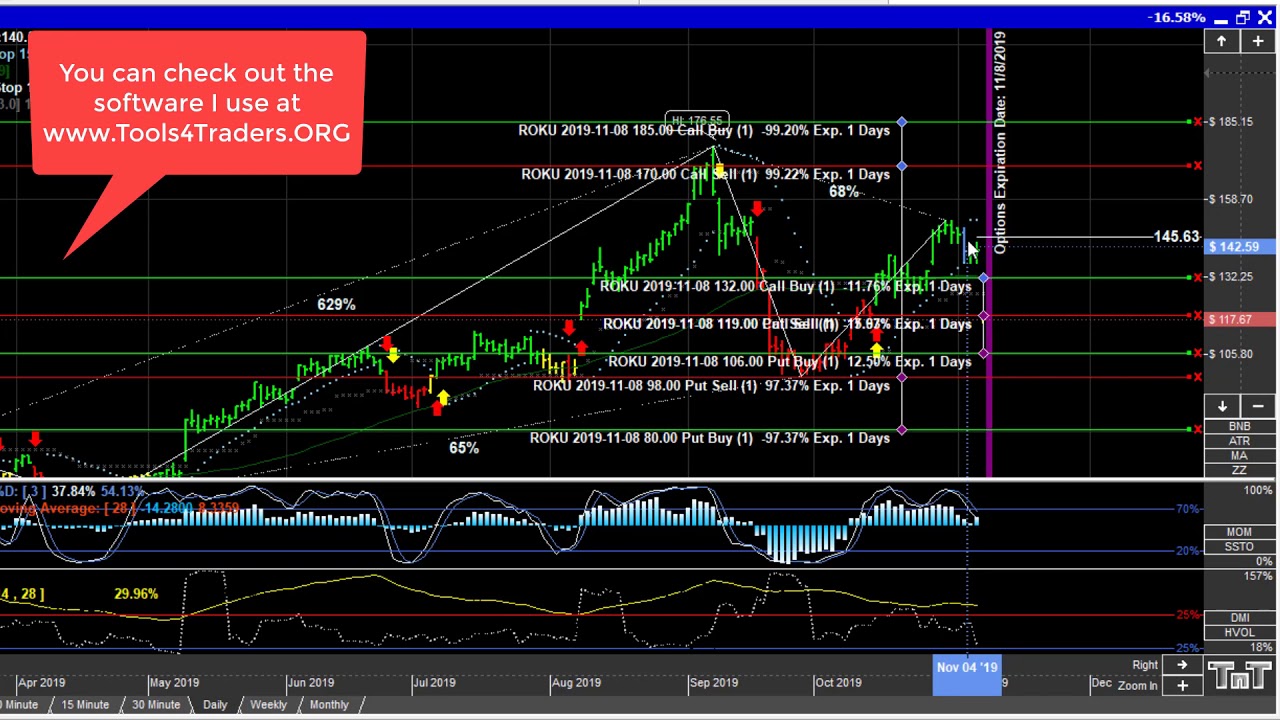Click the 132.00 Call Buy option label
The image size is (1280, 720).
(x=785, y=286)
